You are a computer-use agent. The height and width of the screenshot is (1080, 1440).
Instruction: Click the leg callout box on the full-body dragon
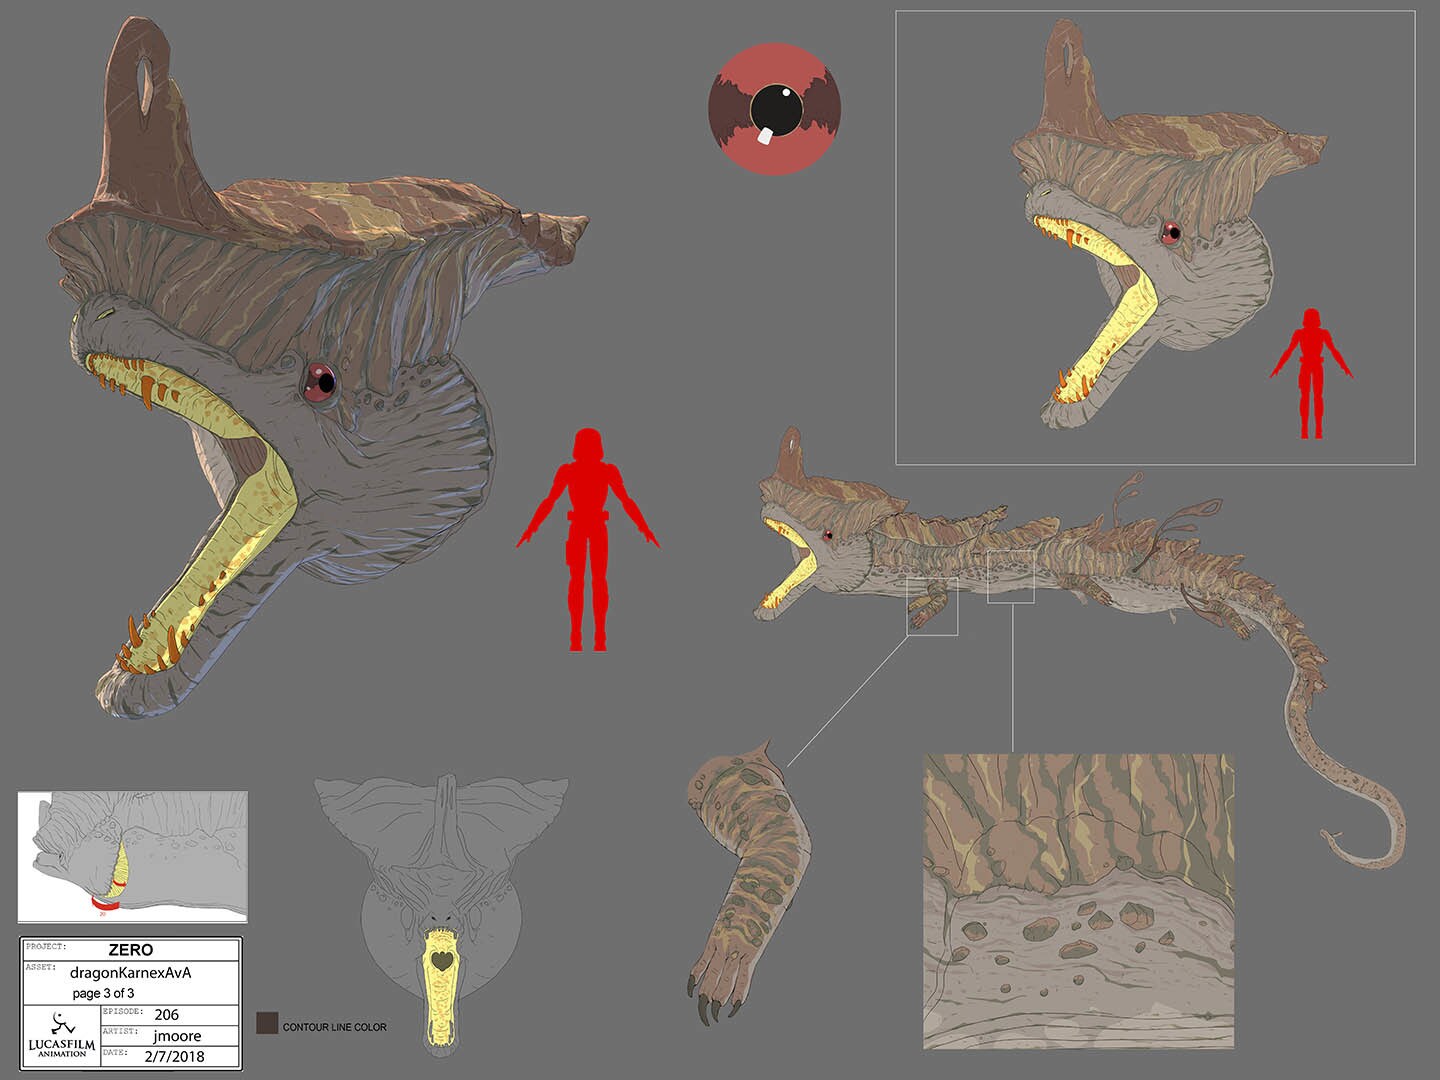coord(932,606)
